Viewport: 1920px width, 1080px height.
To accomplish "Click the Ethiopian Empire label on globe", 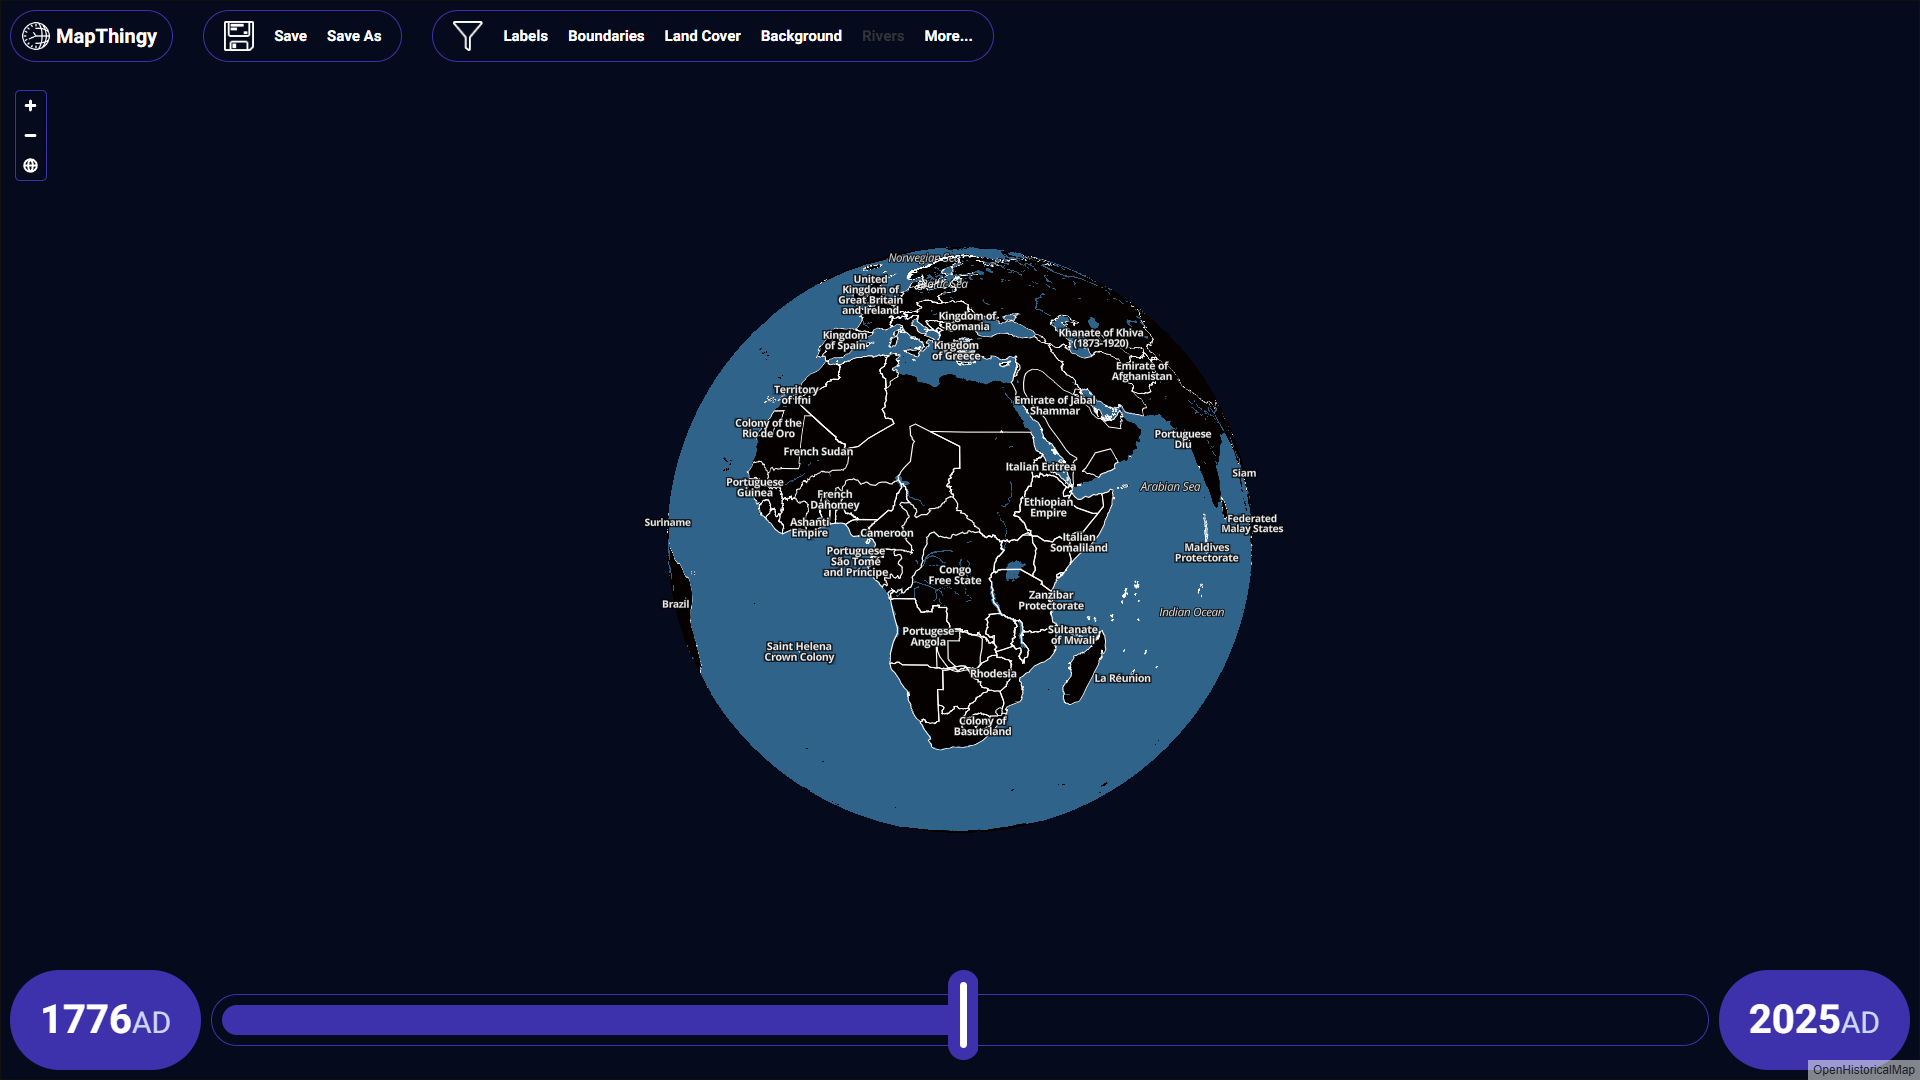I will coord(1048,508).
